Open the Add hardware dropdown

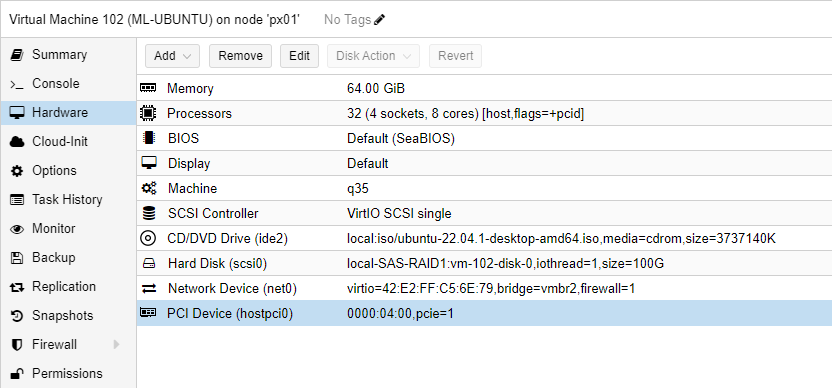pos(172,56)
